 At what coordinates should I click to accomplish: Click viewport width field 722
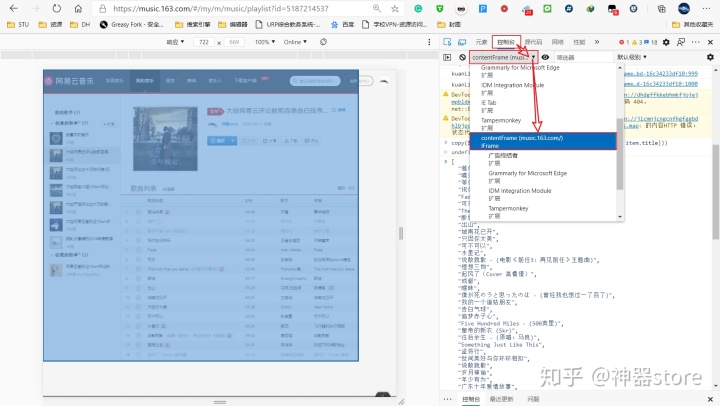click(x=204, y=42)
